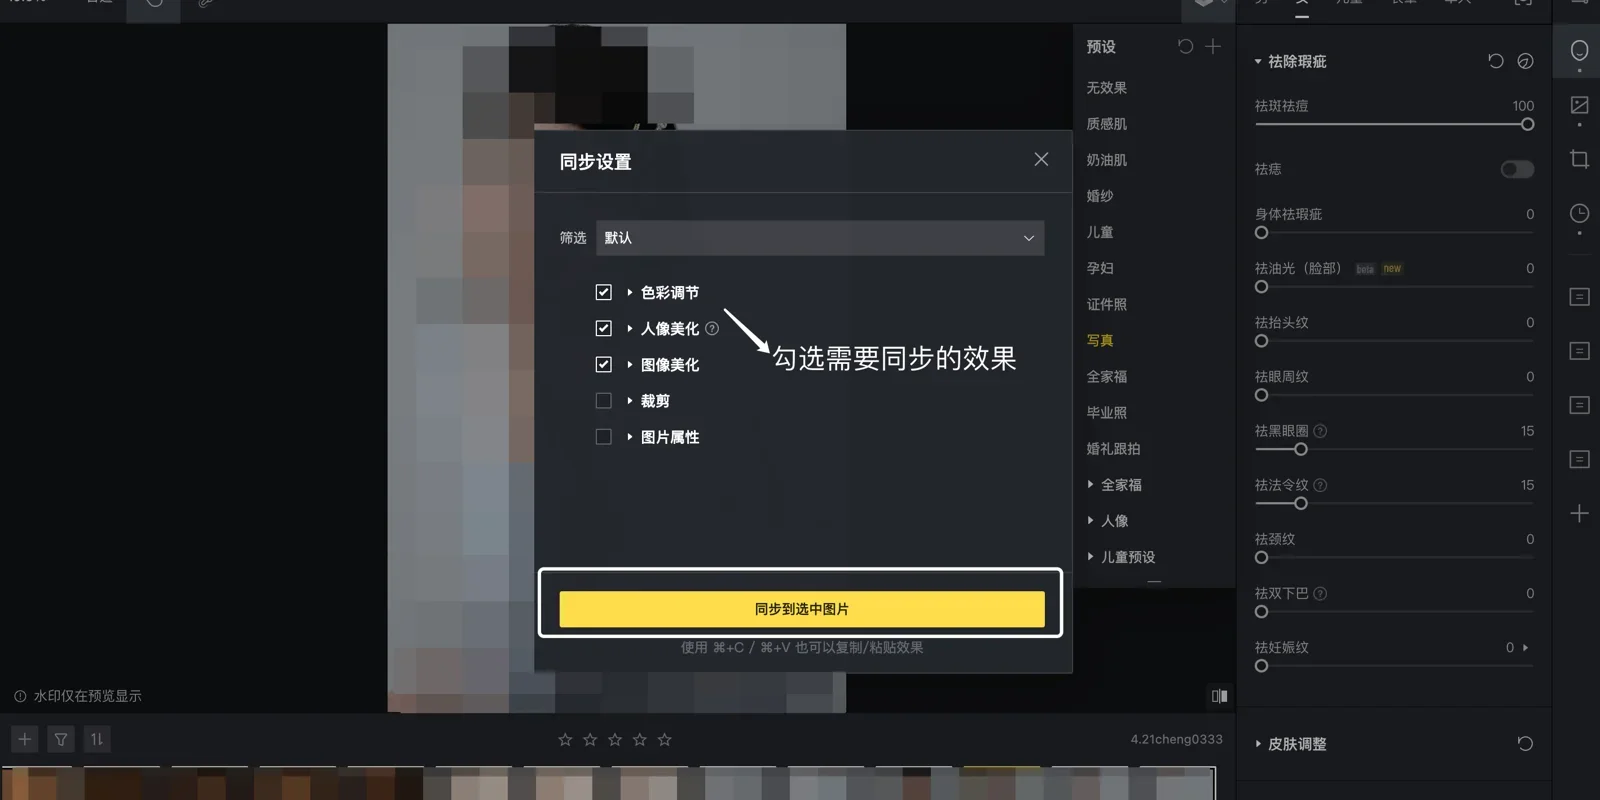Click the help icon beside 祛法令纹
The height and width of the screenshot is (800, 1600).
point(1320,485)
